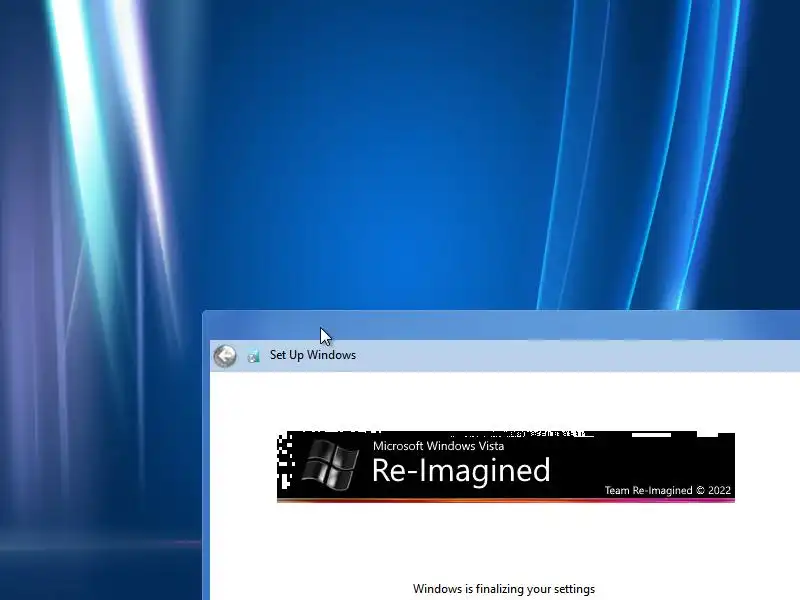Image resolution: width=800 pixels, height=600 pixels.
Task: Click the 'Team Re-Imagined © 2022' text
Action: pyautogui.click(x=668, y=490)
